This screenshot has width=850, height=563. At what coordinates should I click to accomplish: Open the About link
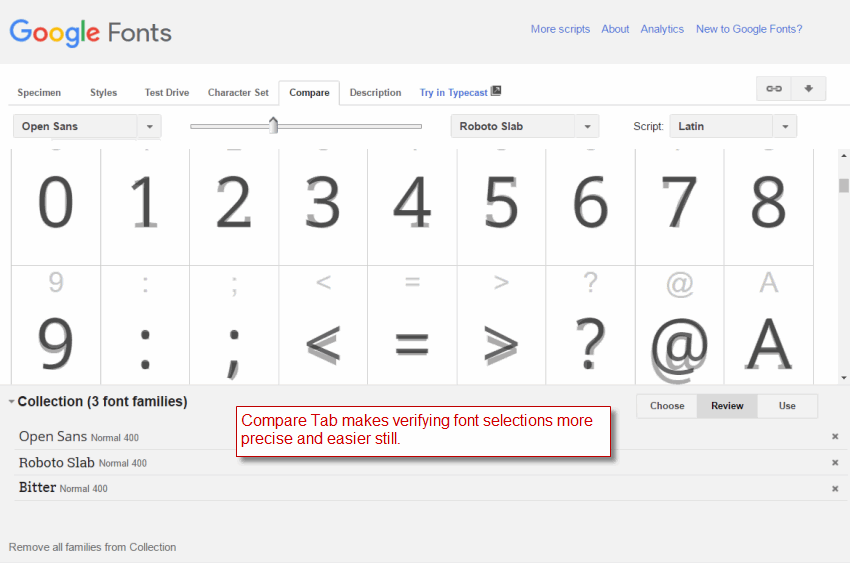[615, 29]
